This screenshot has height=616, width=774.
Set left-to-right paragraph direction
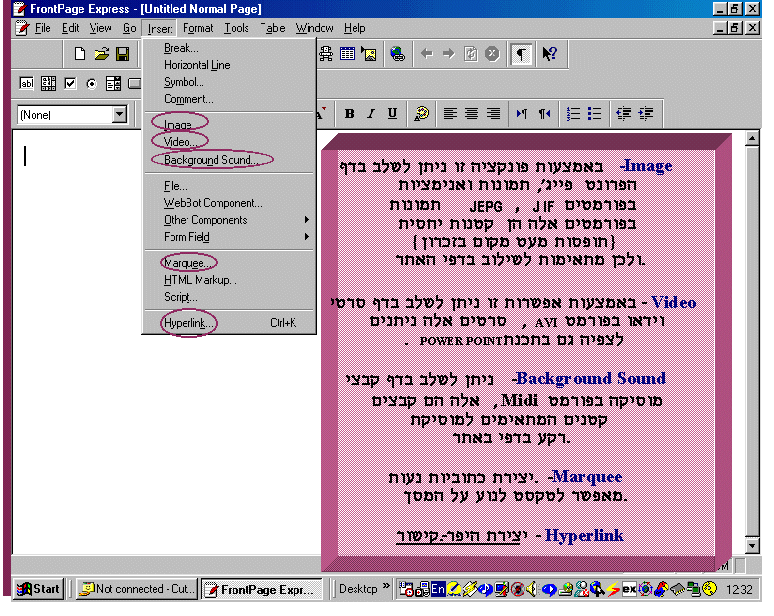(x=522, y=114)
